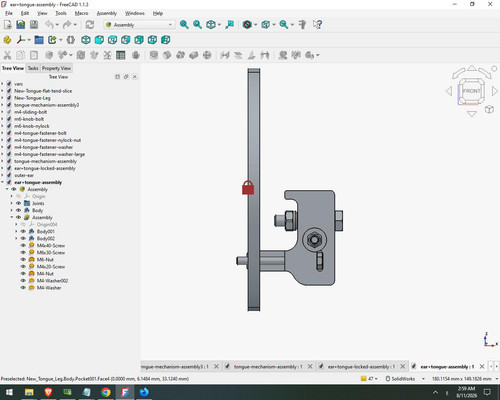Image resolution: width=500 pixels, height=400 pixels.
Task: Open Windows Start menu
Action: tap(9, 392)
